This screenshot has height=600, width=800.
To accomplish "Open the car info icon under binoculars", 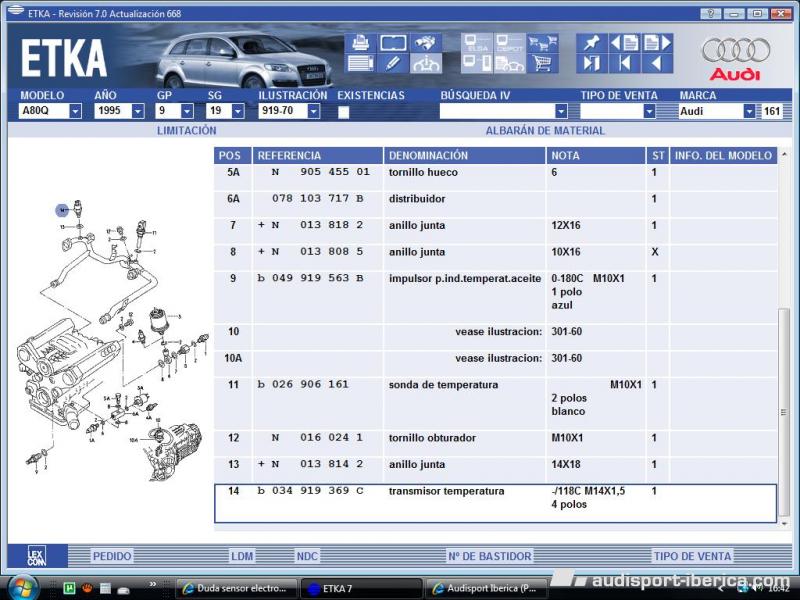I will pos(426,64).
